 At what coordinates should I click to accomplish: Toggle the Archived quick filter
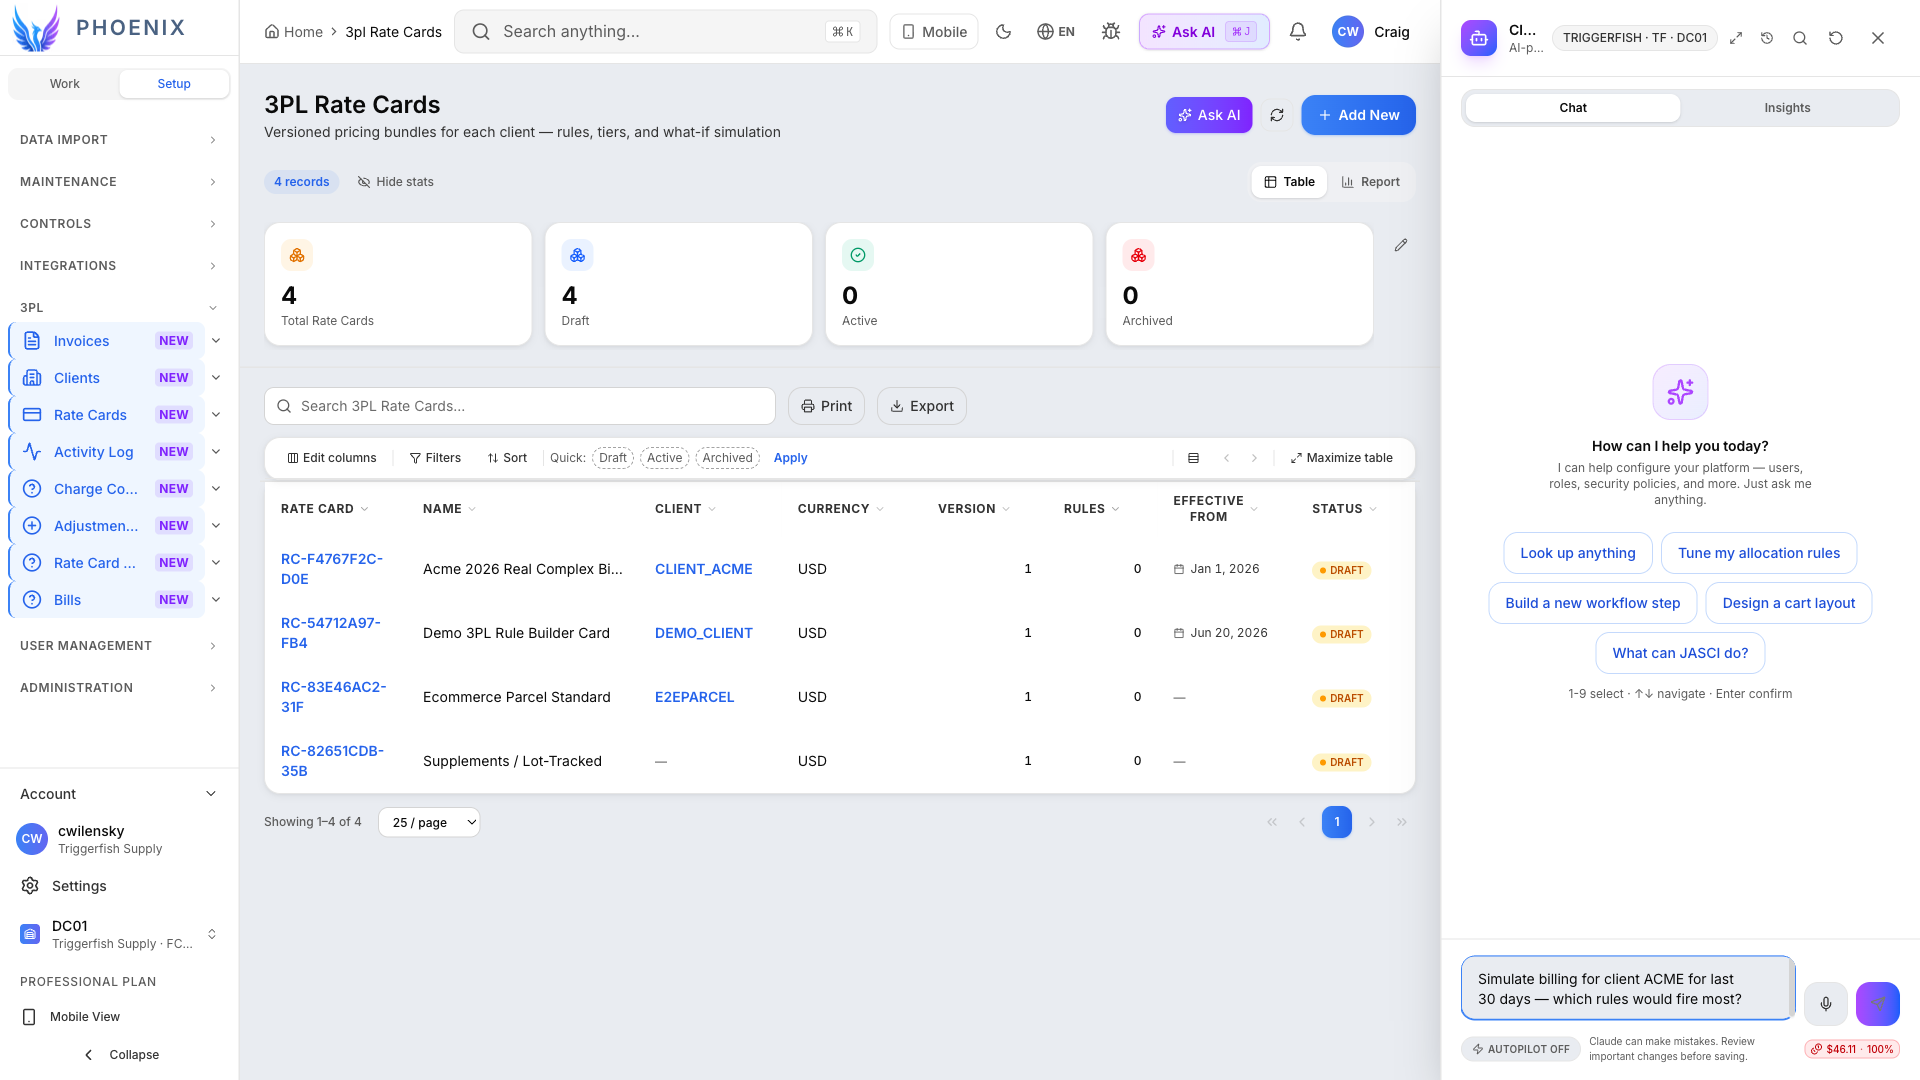pos(727,458)
